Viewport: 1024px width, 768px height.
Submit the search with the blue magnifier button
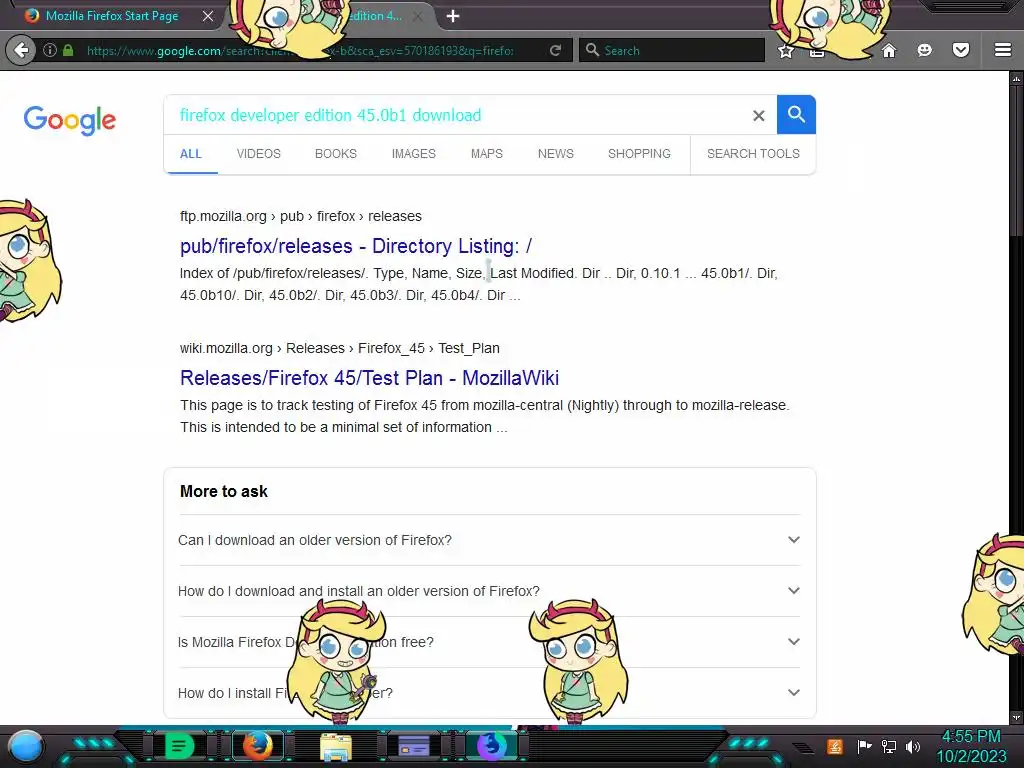point(796,114)
